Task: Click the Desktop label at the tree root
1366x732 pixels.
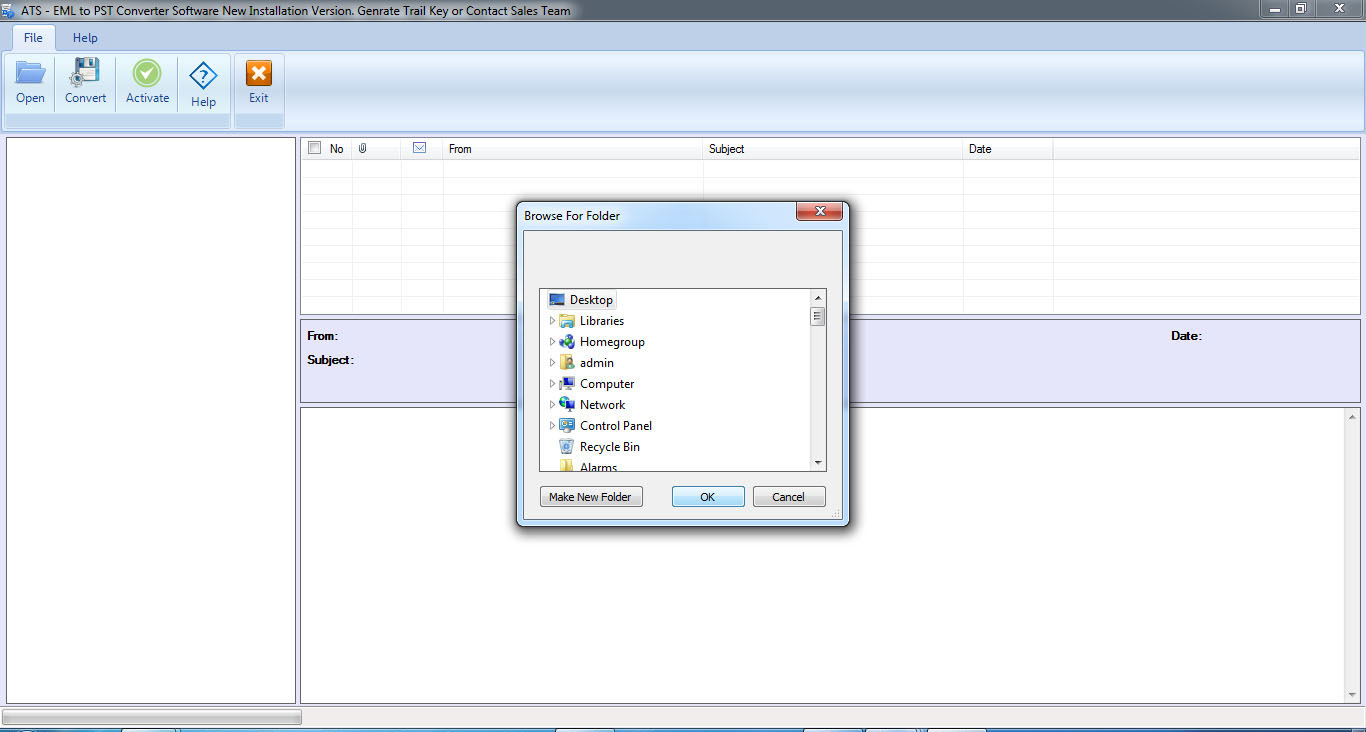Action: pyautogui.click(x=591, y=300)
